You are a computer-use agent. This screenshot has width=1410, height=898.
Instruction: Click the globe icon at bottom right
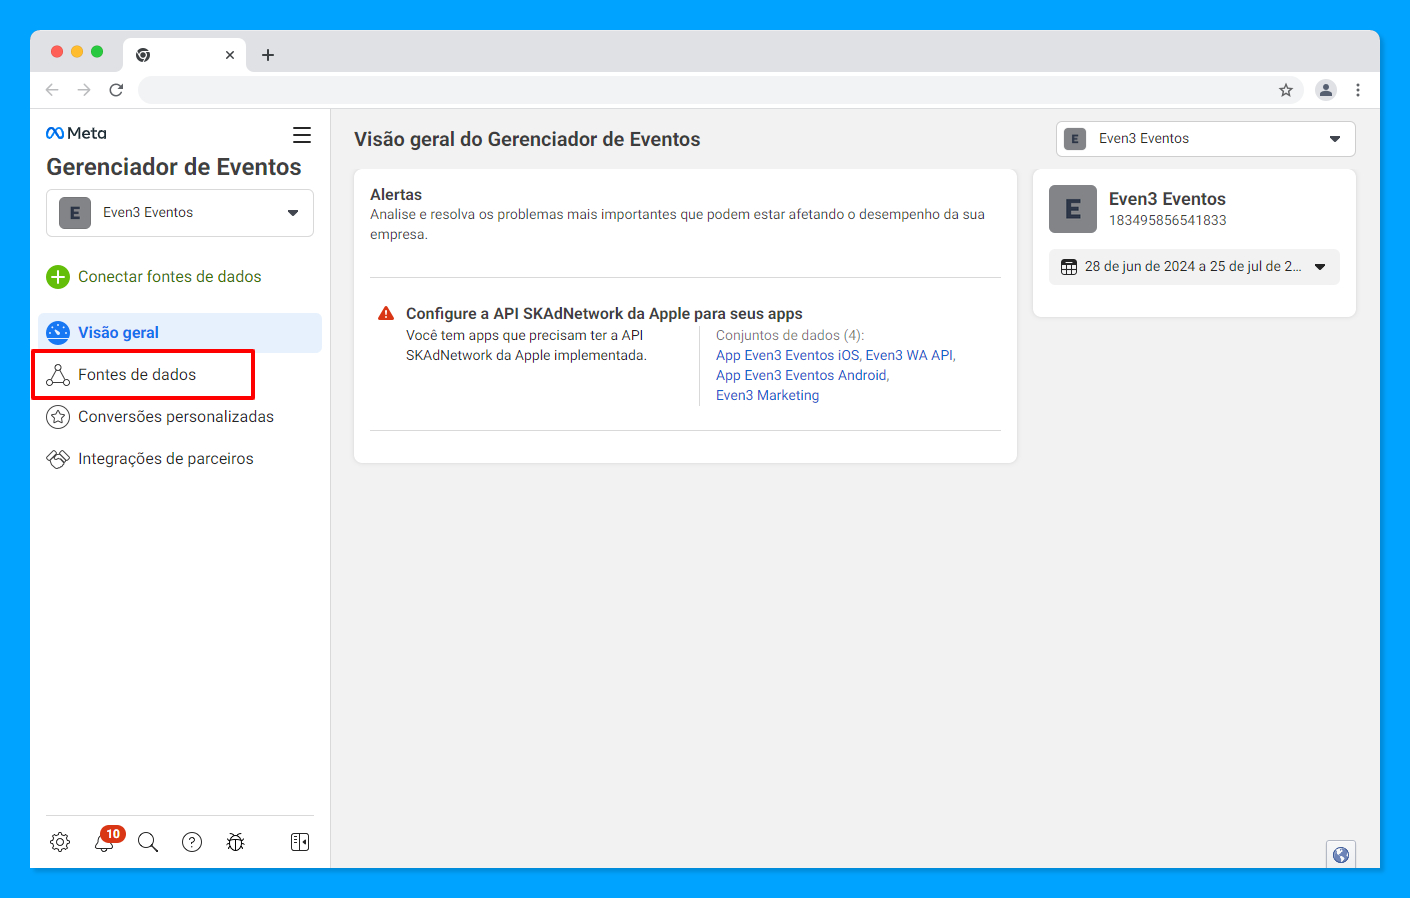[x=1341, y=855]
